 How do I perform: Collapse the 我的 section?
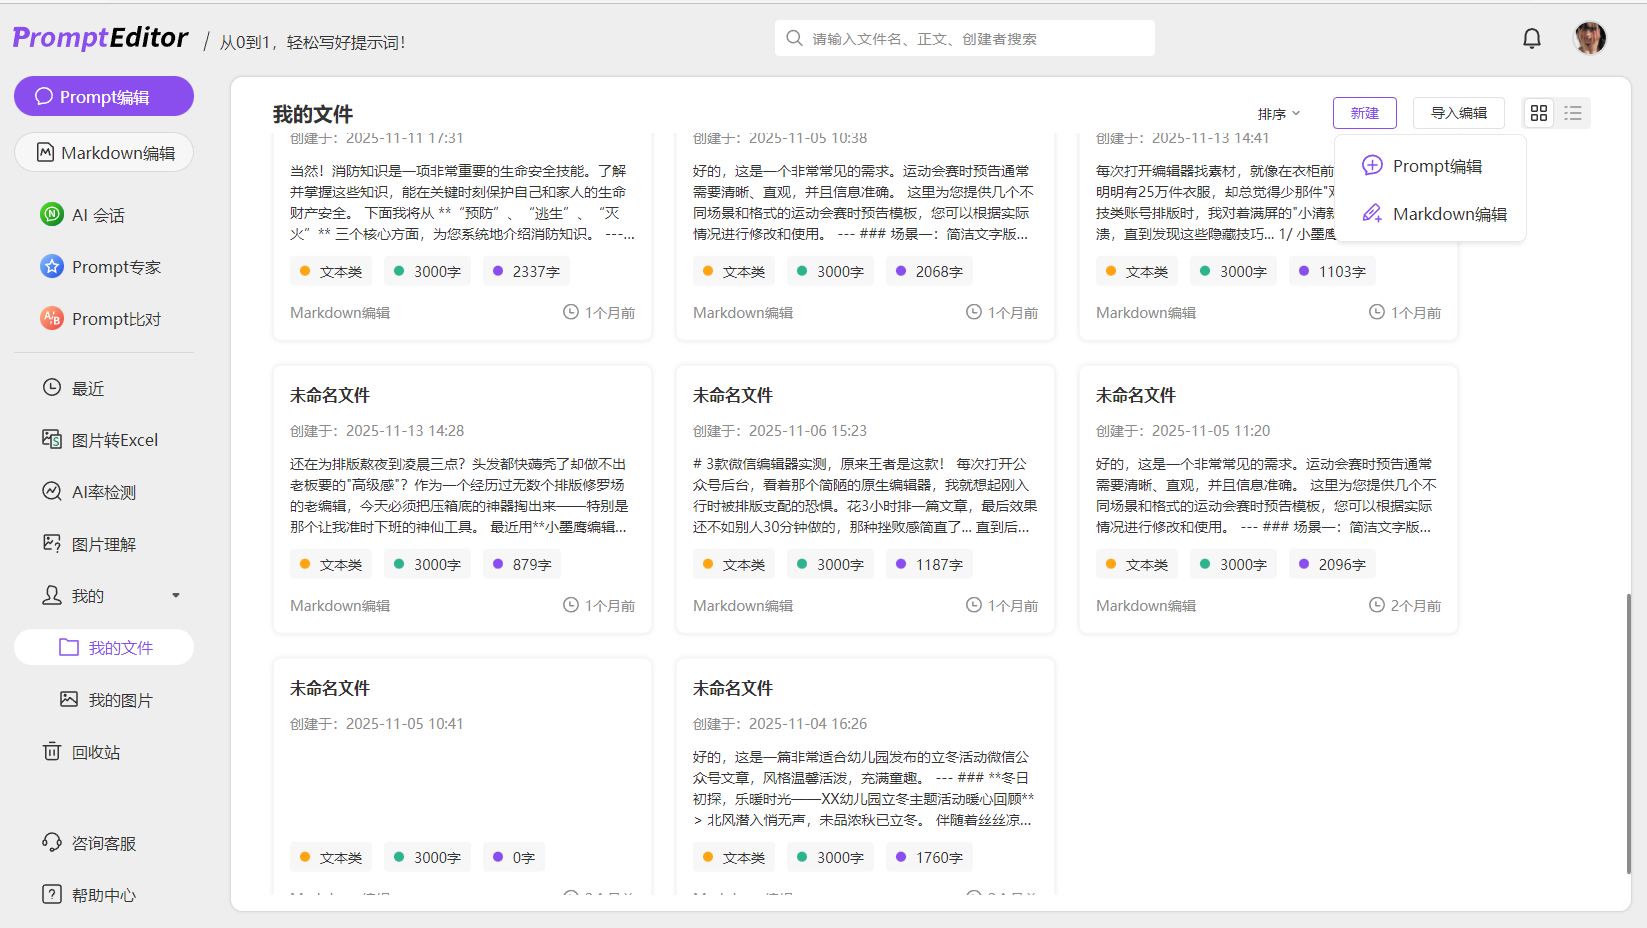(x=177, y=595)
